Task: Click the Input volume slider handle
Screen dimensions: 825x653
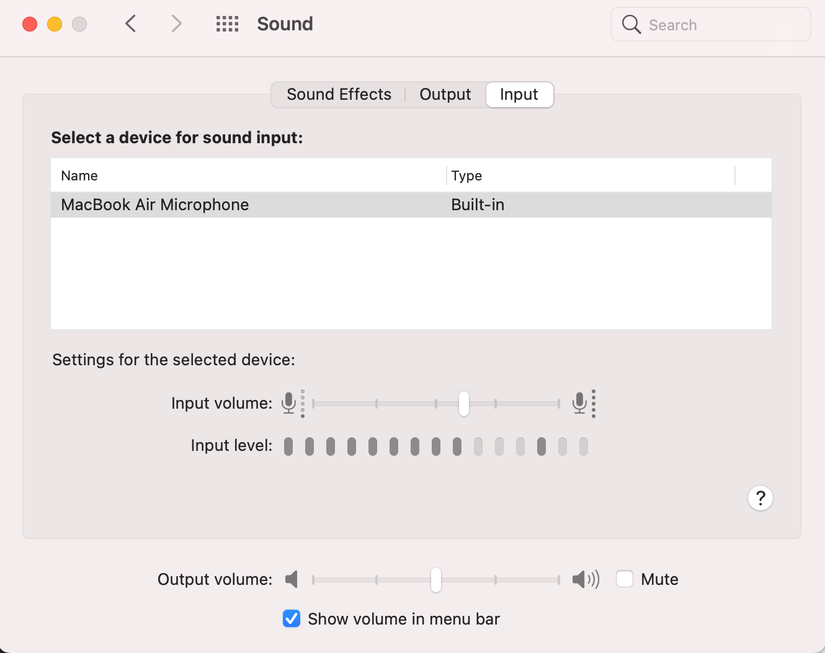Action: (463, 403)
